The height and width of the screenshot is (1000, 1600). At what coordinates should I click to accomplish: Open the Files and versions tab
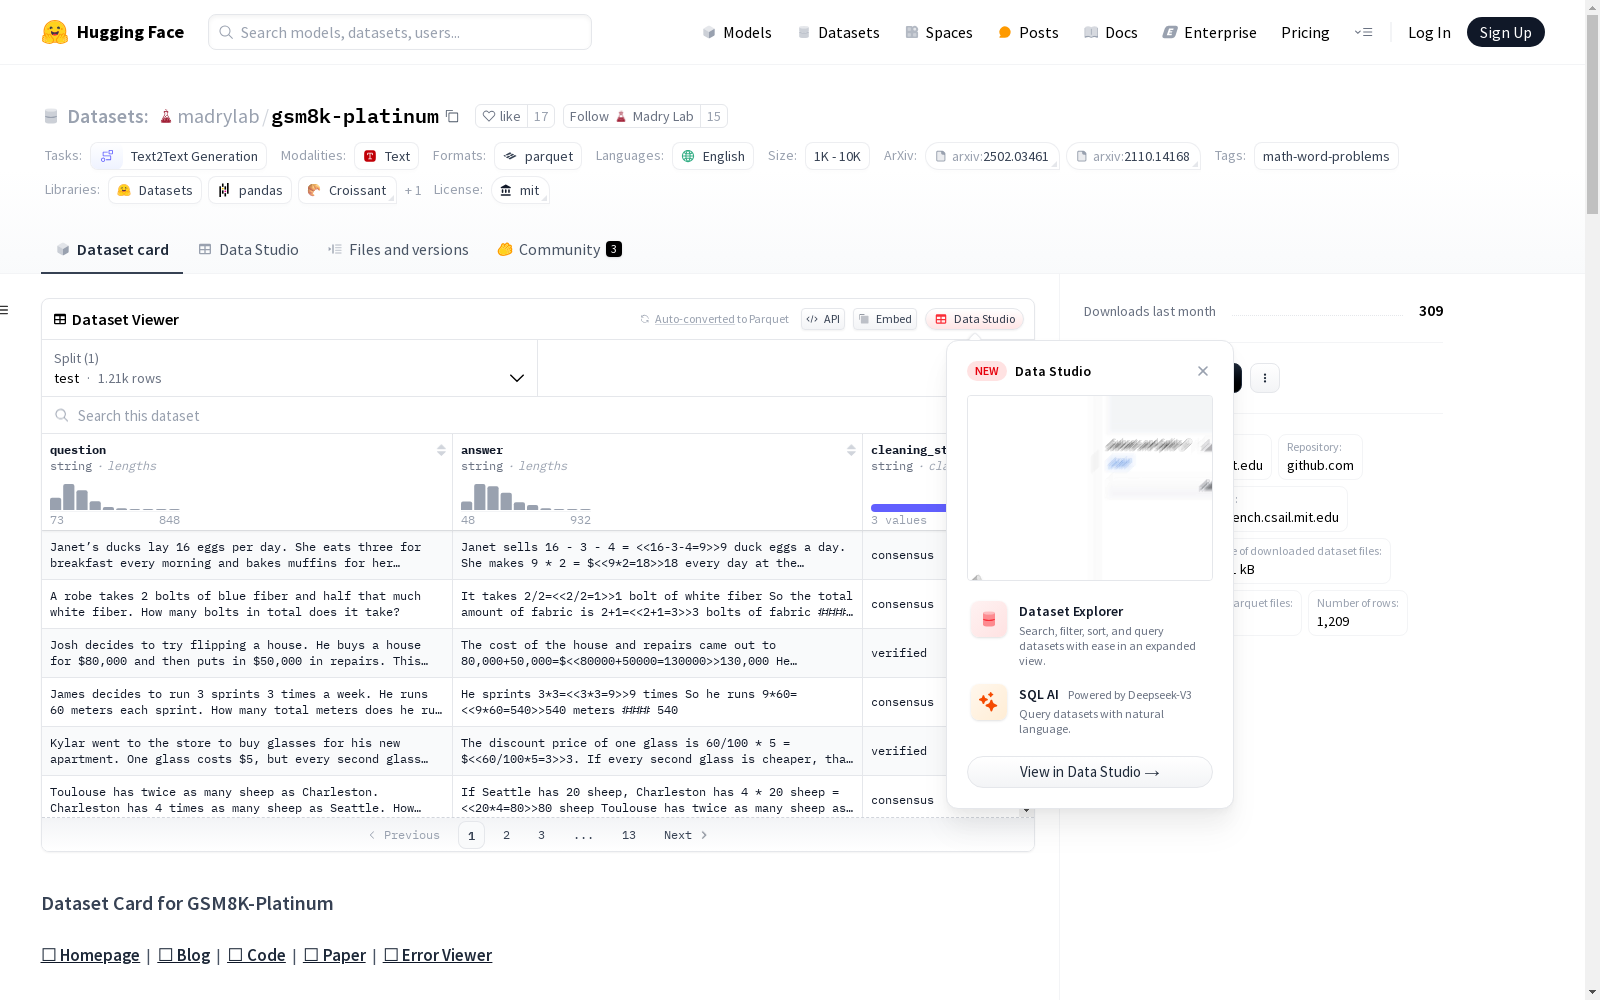[398, 250]
